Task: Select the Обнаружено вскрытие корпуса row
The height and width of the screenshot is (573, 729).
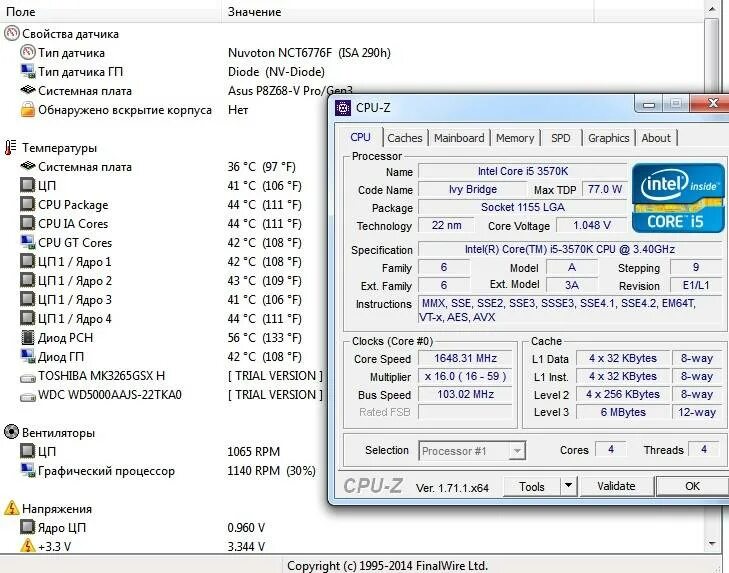Action: 163,110
